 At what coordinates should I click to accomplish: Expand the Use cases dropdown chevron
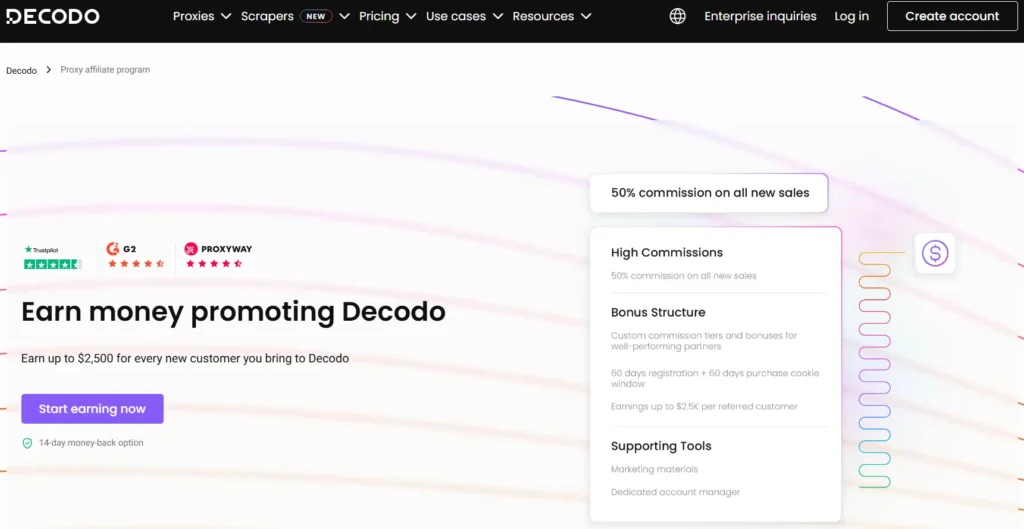pyautogui.click(x=498, y=16)
